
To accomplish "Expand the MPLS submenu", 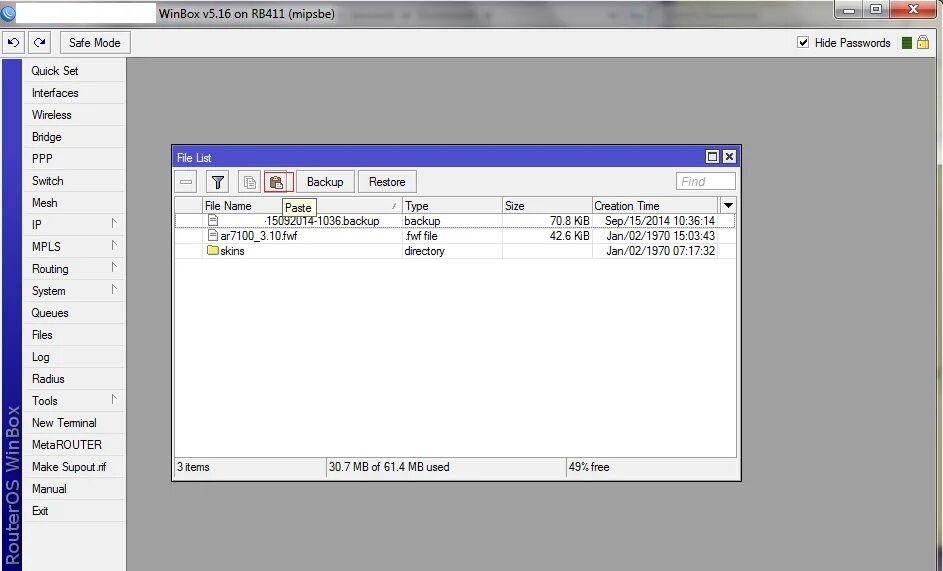I will coord(73,247).
